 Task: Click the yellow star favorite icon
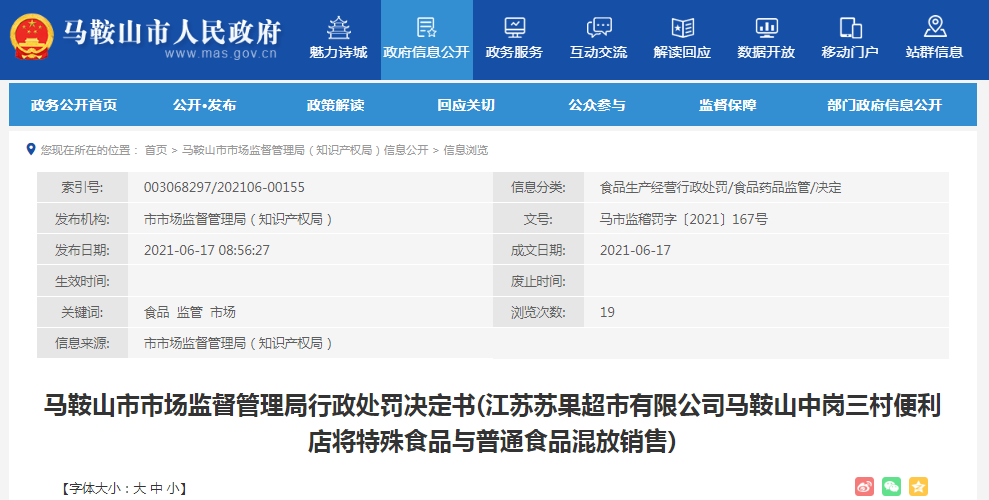[918, 487]
